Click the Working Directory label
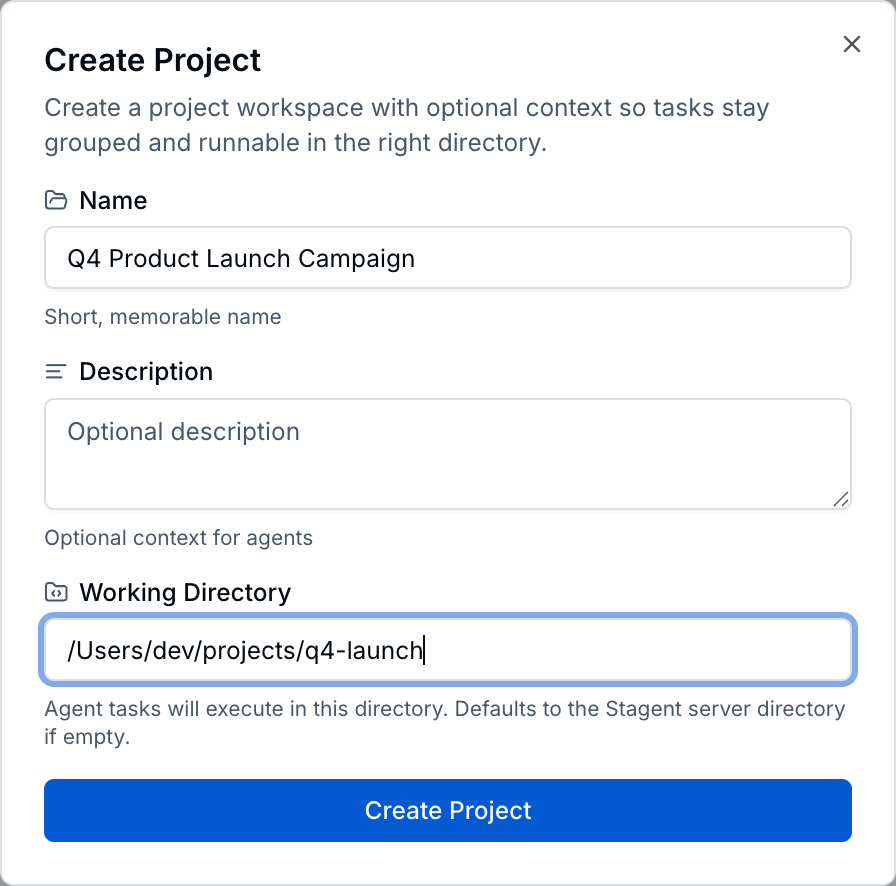Viewport: 896px width, 886px height. click(185, 592)
